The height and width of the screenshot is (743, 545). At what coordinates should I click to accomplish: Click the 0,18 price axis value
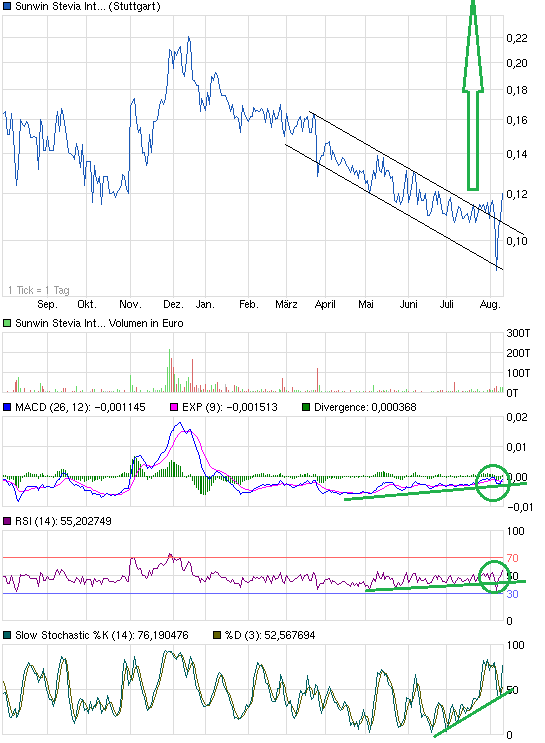517,90
